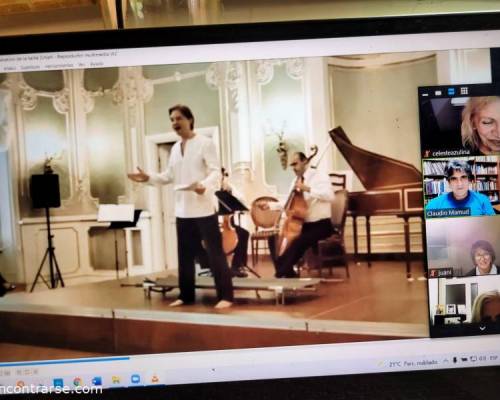Open File Explorer folder on taskbar

click(x=116, y=380)
